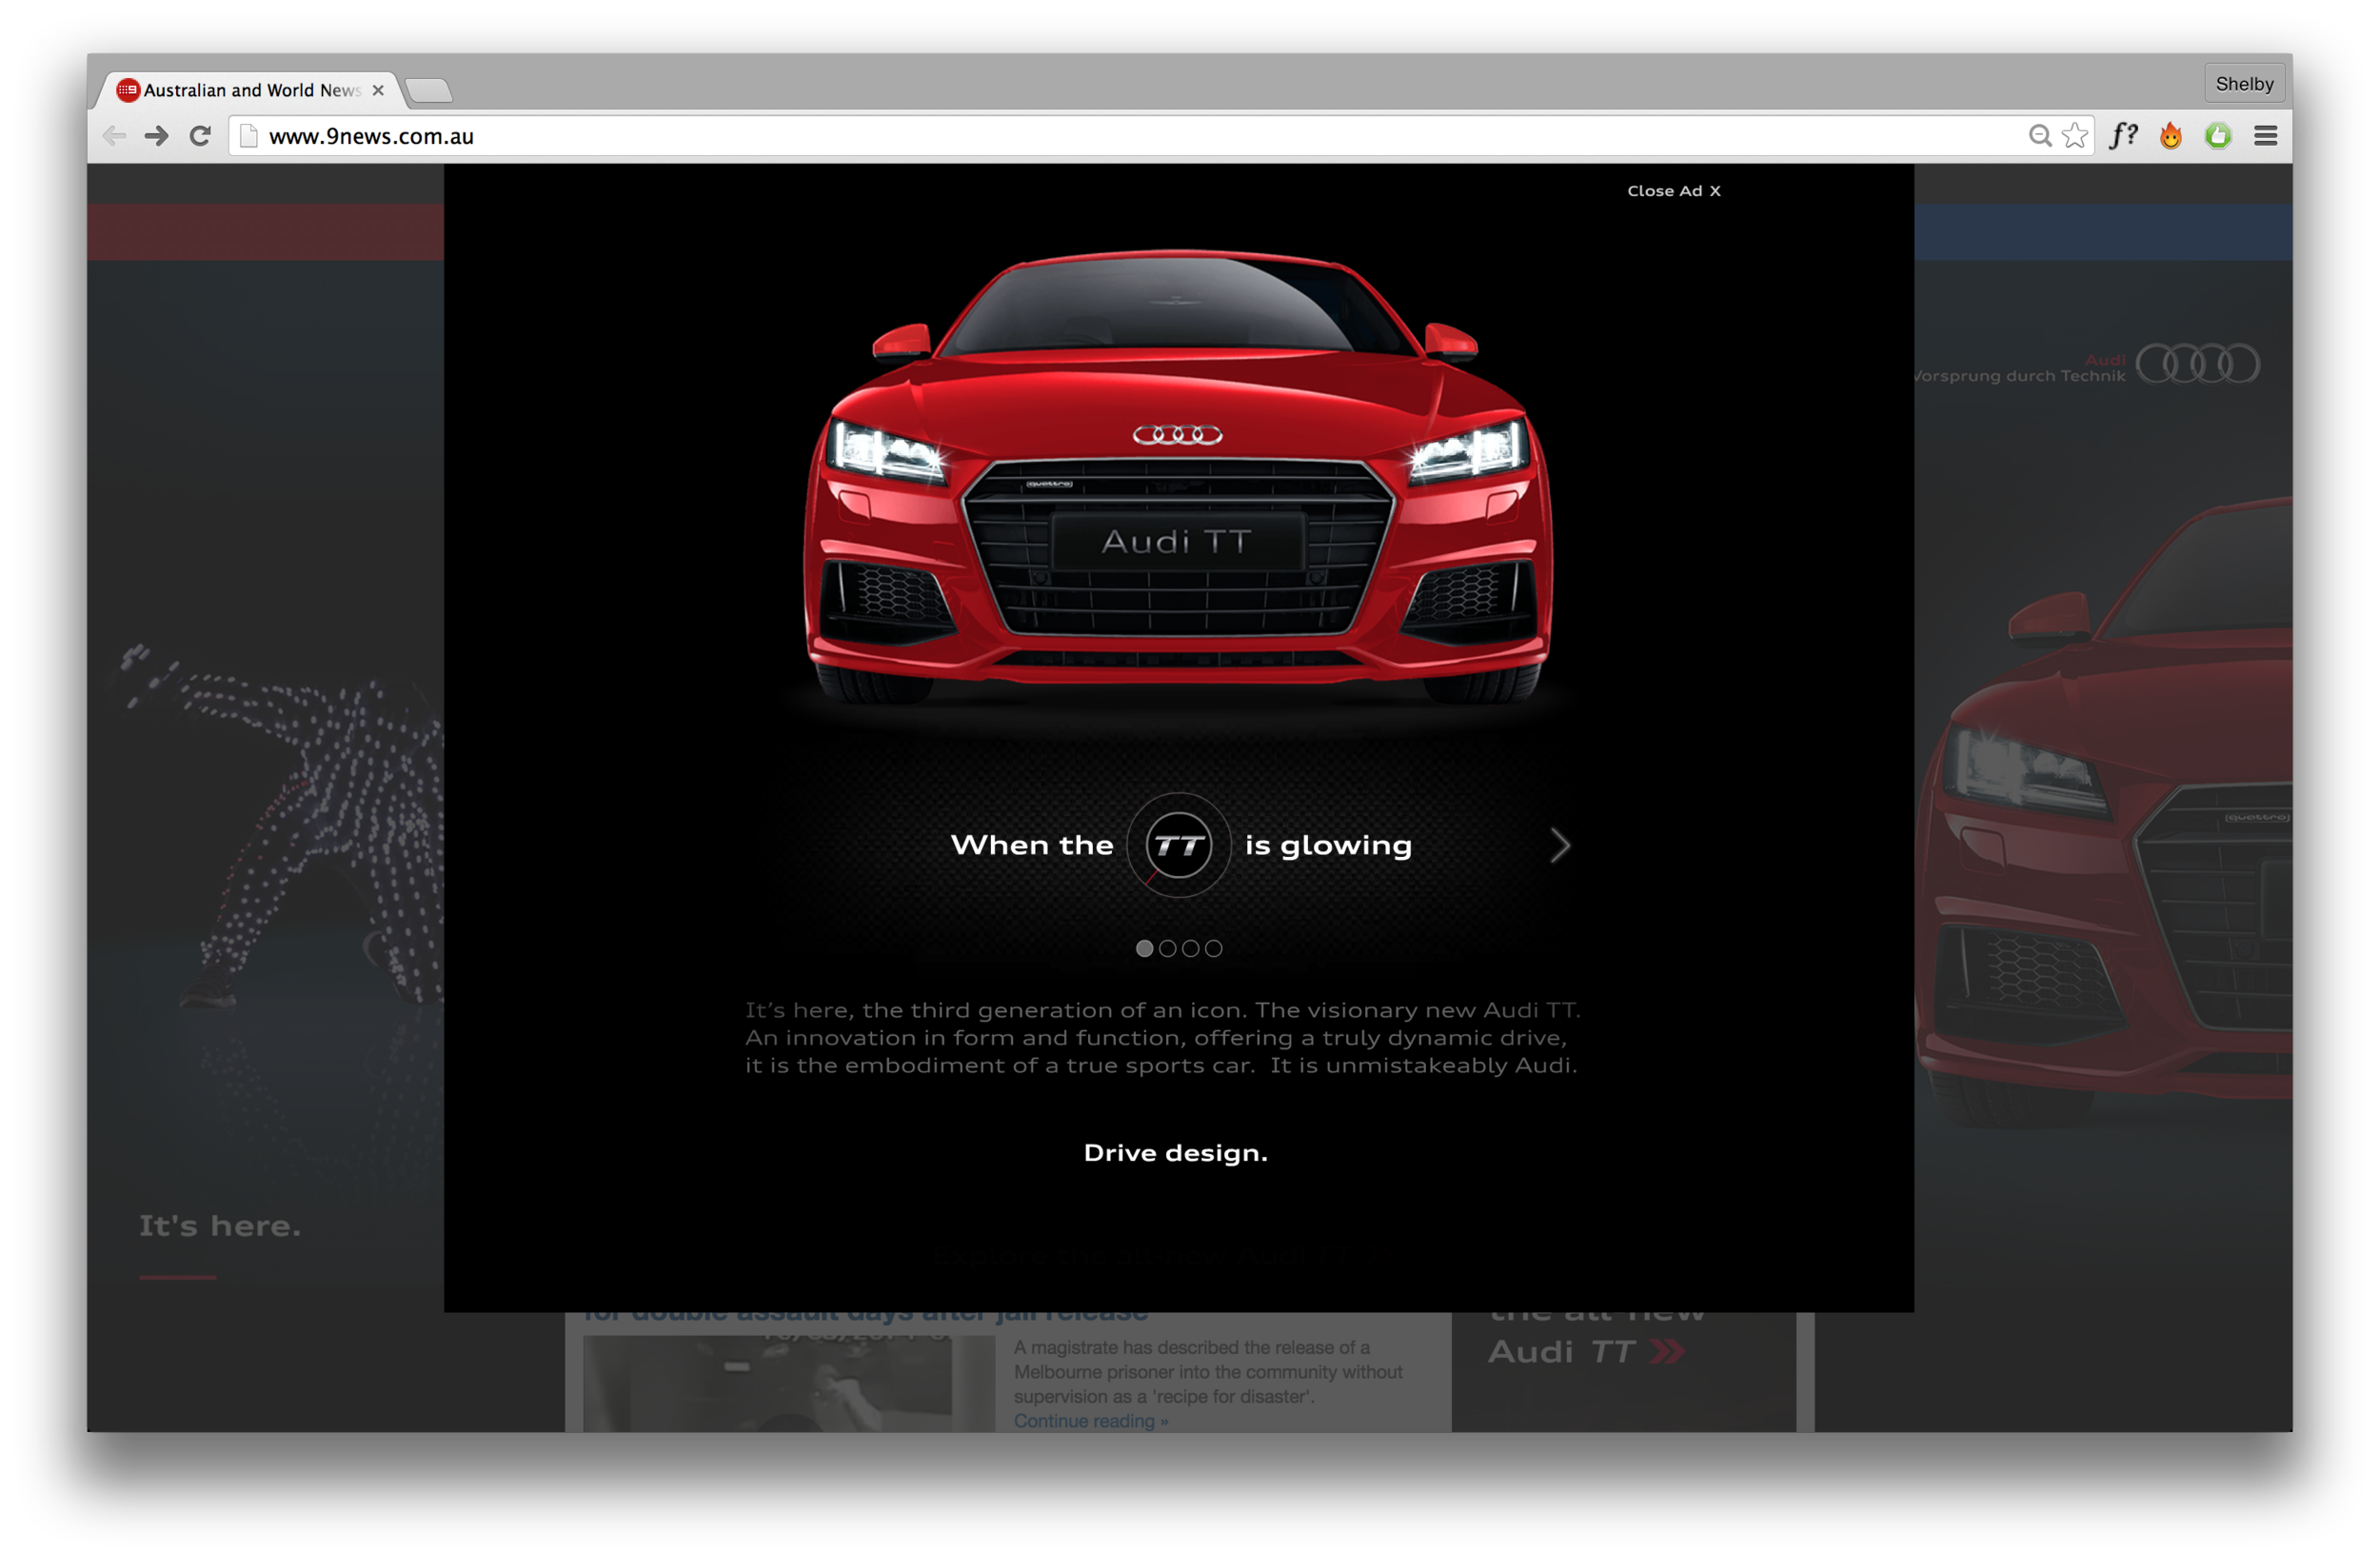Click the Continue reading link
Screen dimensions: 2380x1553
point(1090,1421)
